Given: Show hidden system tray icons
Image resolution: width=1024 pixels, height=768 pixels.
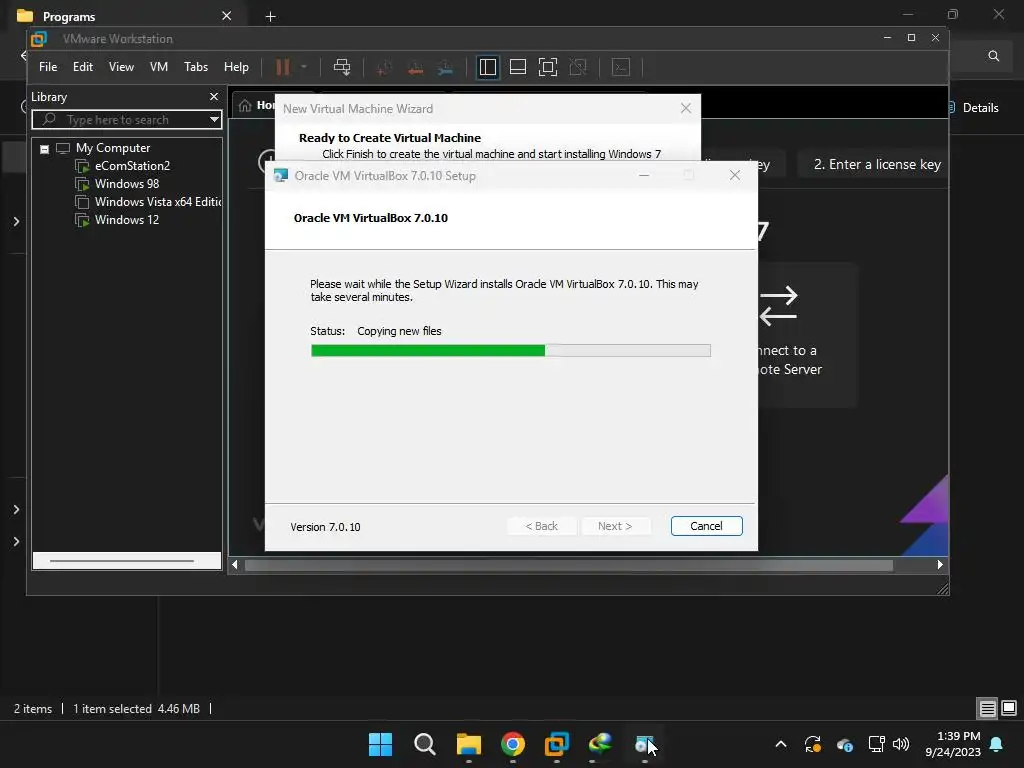Looking at the screenshot, I should pos(780,744).
